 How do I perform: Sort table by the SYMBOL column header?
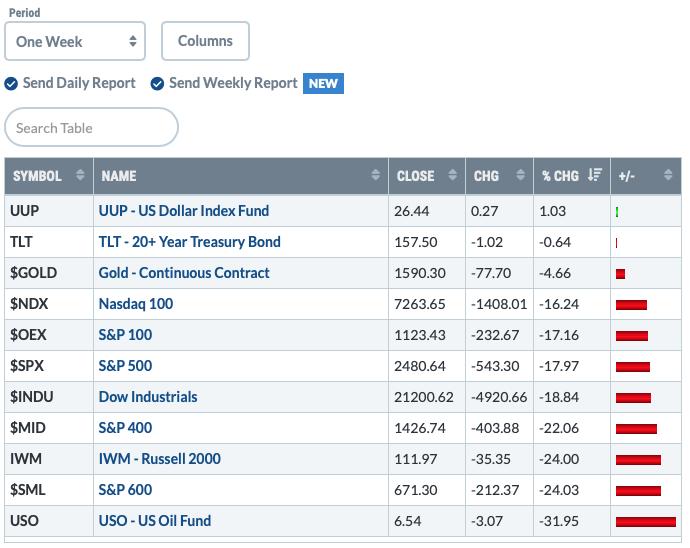tap(49, 176)
